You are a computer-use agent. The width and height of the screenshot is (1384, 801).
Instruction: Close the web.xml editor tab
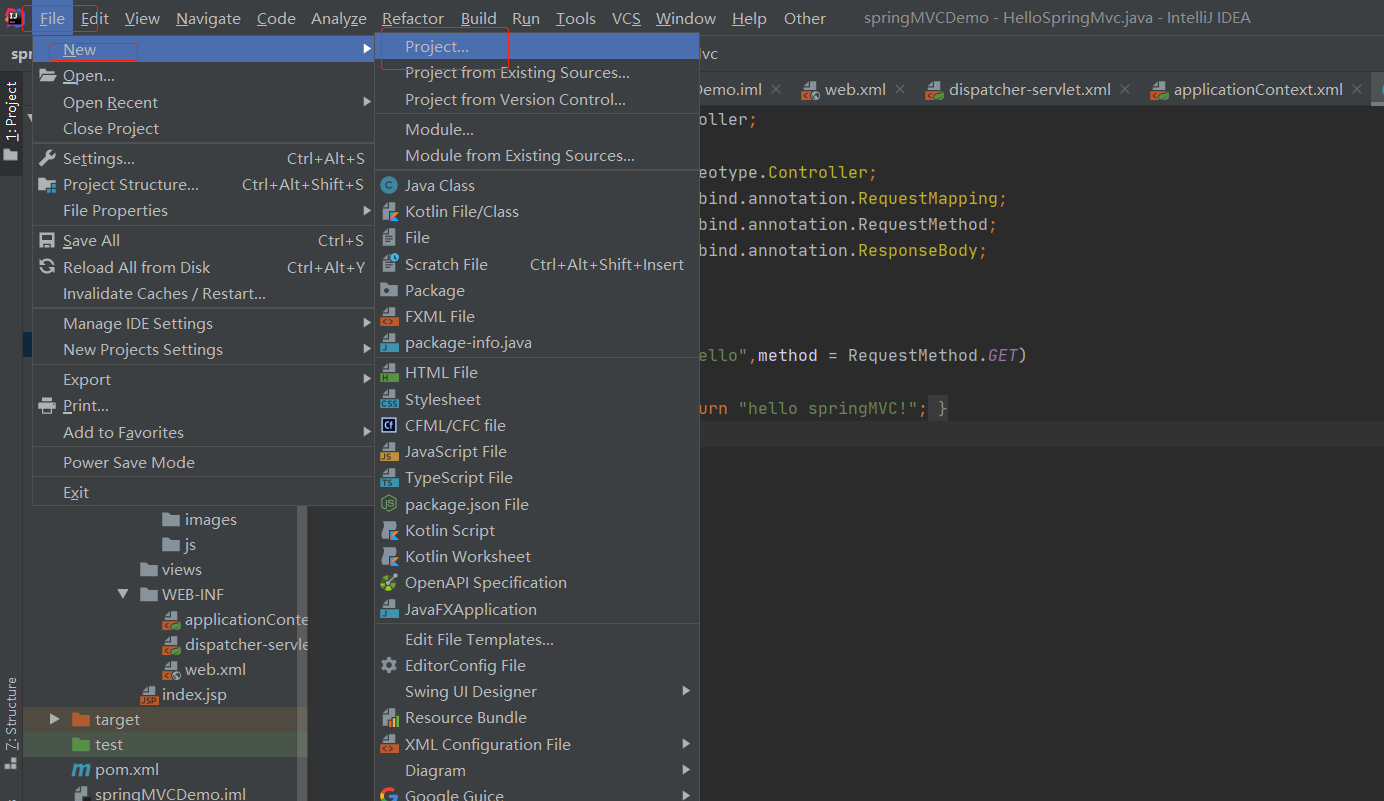[x=901, y=89]
